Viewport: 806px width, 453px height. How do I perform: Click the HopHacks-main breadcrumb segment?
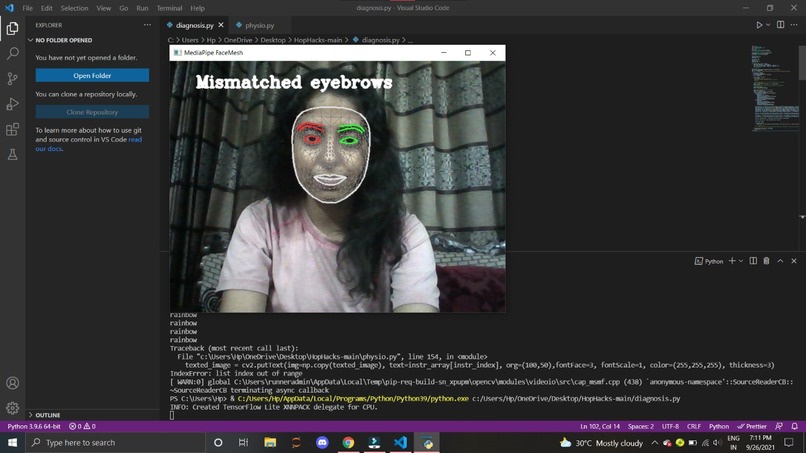[318, 40]
